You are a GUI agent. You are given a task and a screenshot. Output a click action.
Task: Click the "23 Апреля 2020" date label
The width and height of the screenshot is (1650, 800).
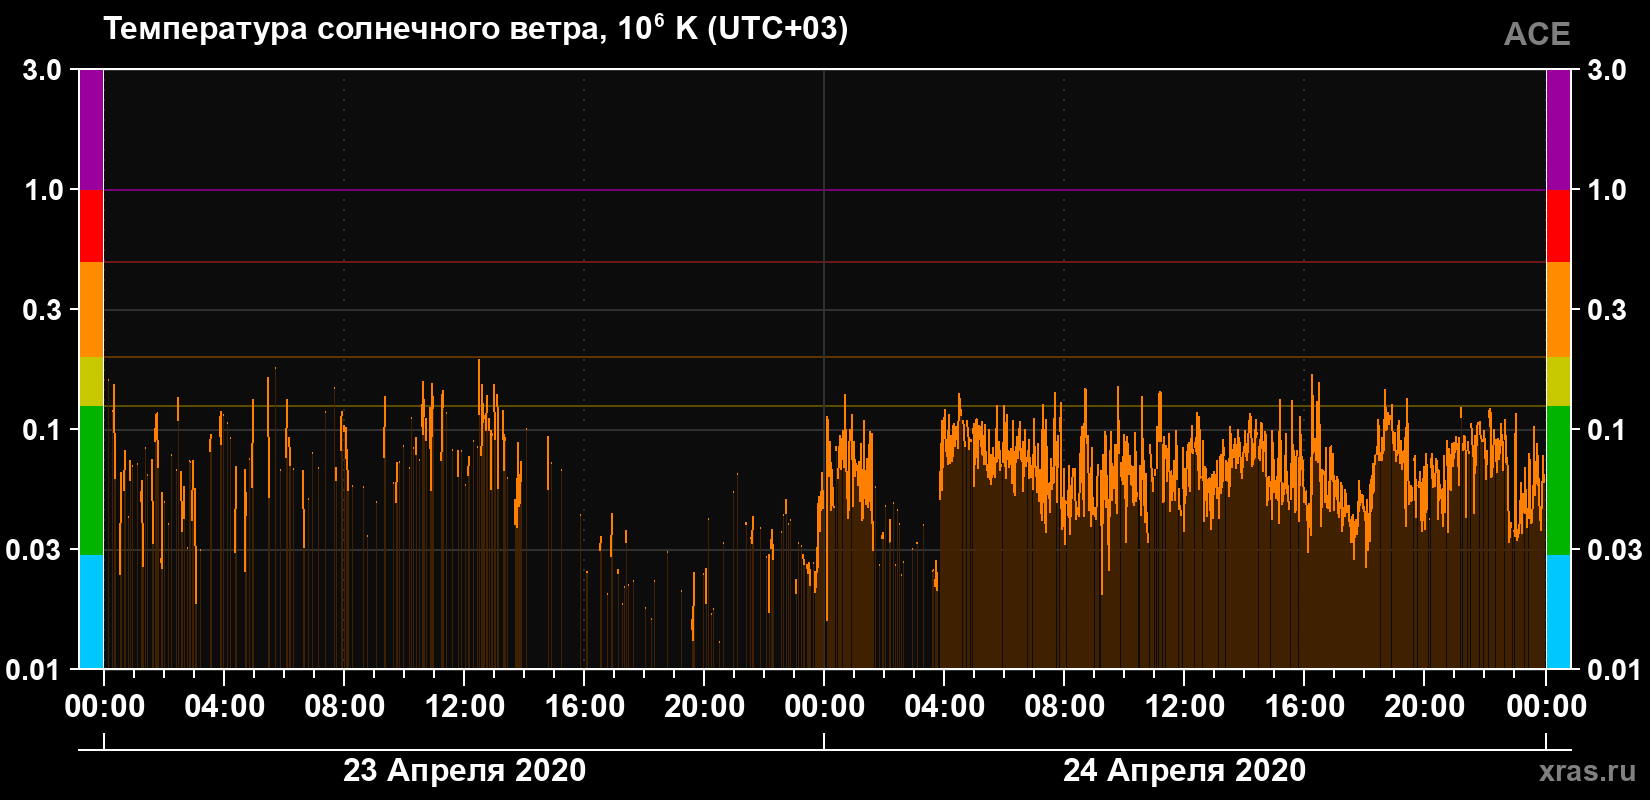pos(464,770)
